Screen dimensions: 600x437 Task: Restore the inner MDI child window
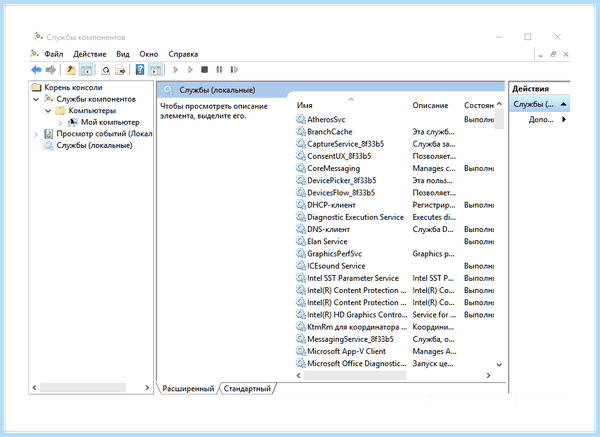coord(553,54)
